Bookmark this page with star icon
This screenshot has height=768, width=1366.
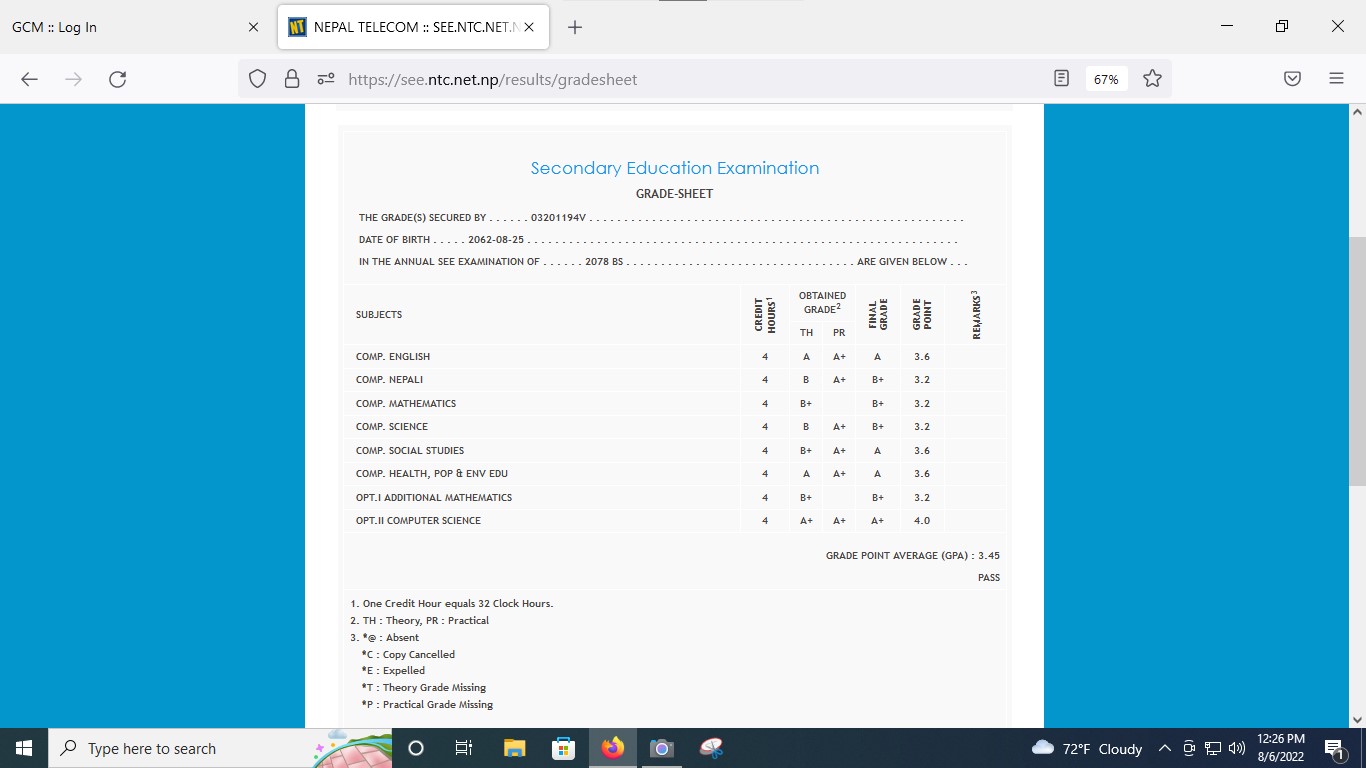click(x=1152, y=79)
